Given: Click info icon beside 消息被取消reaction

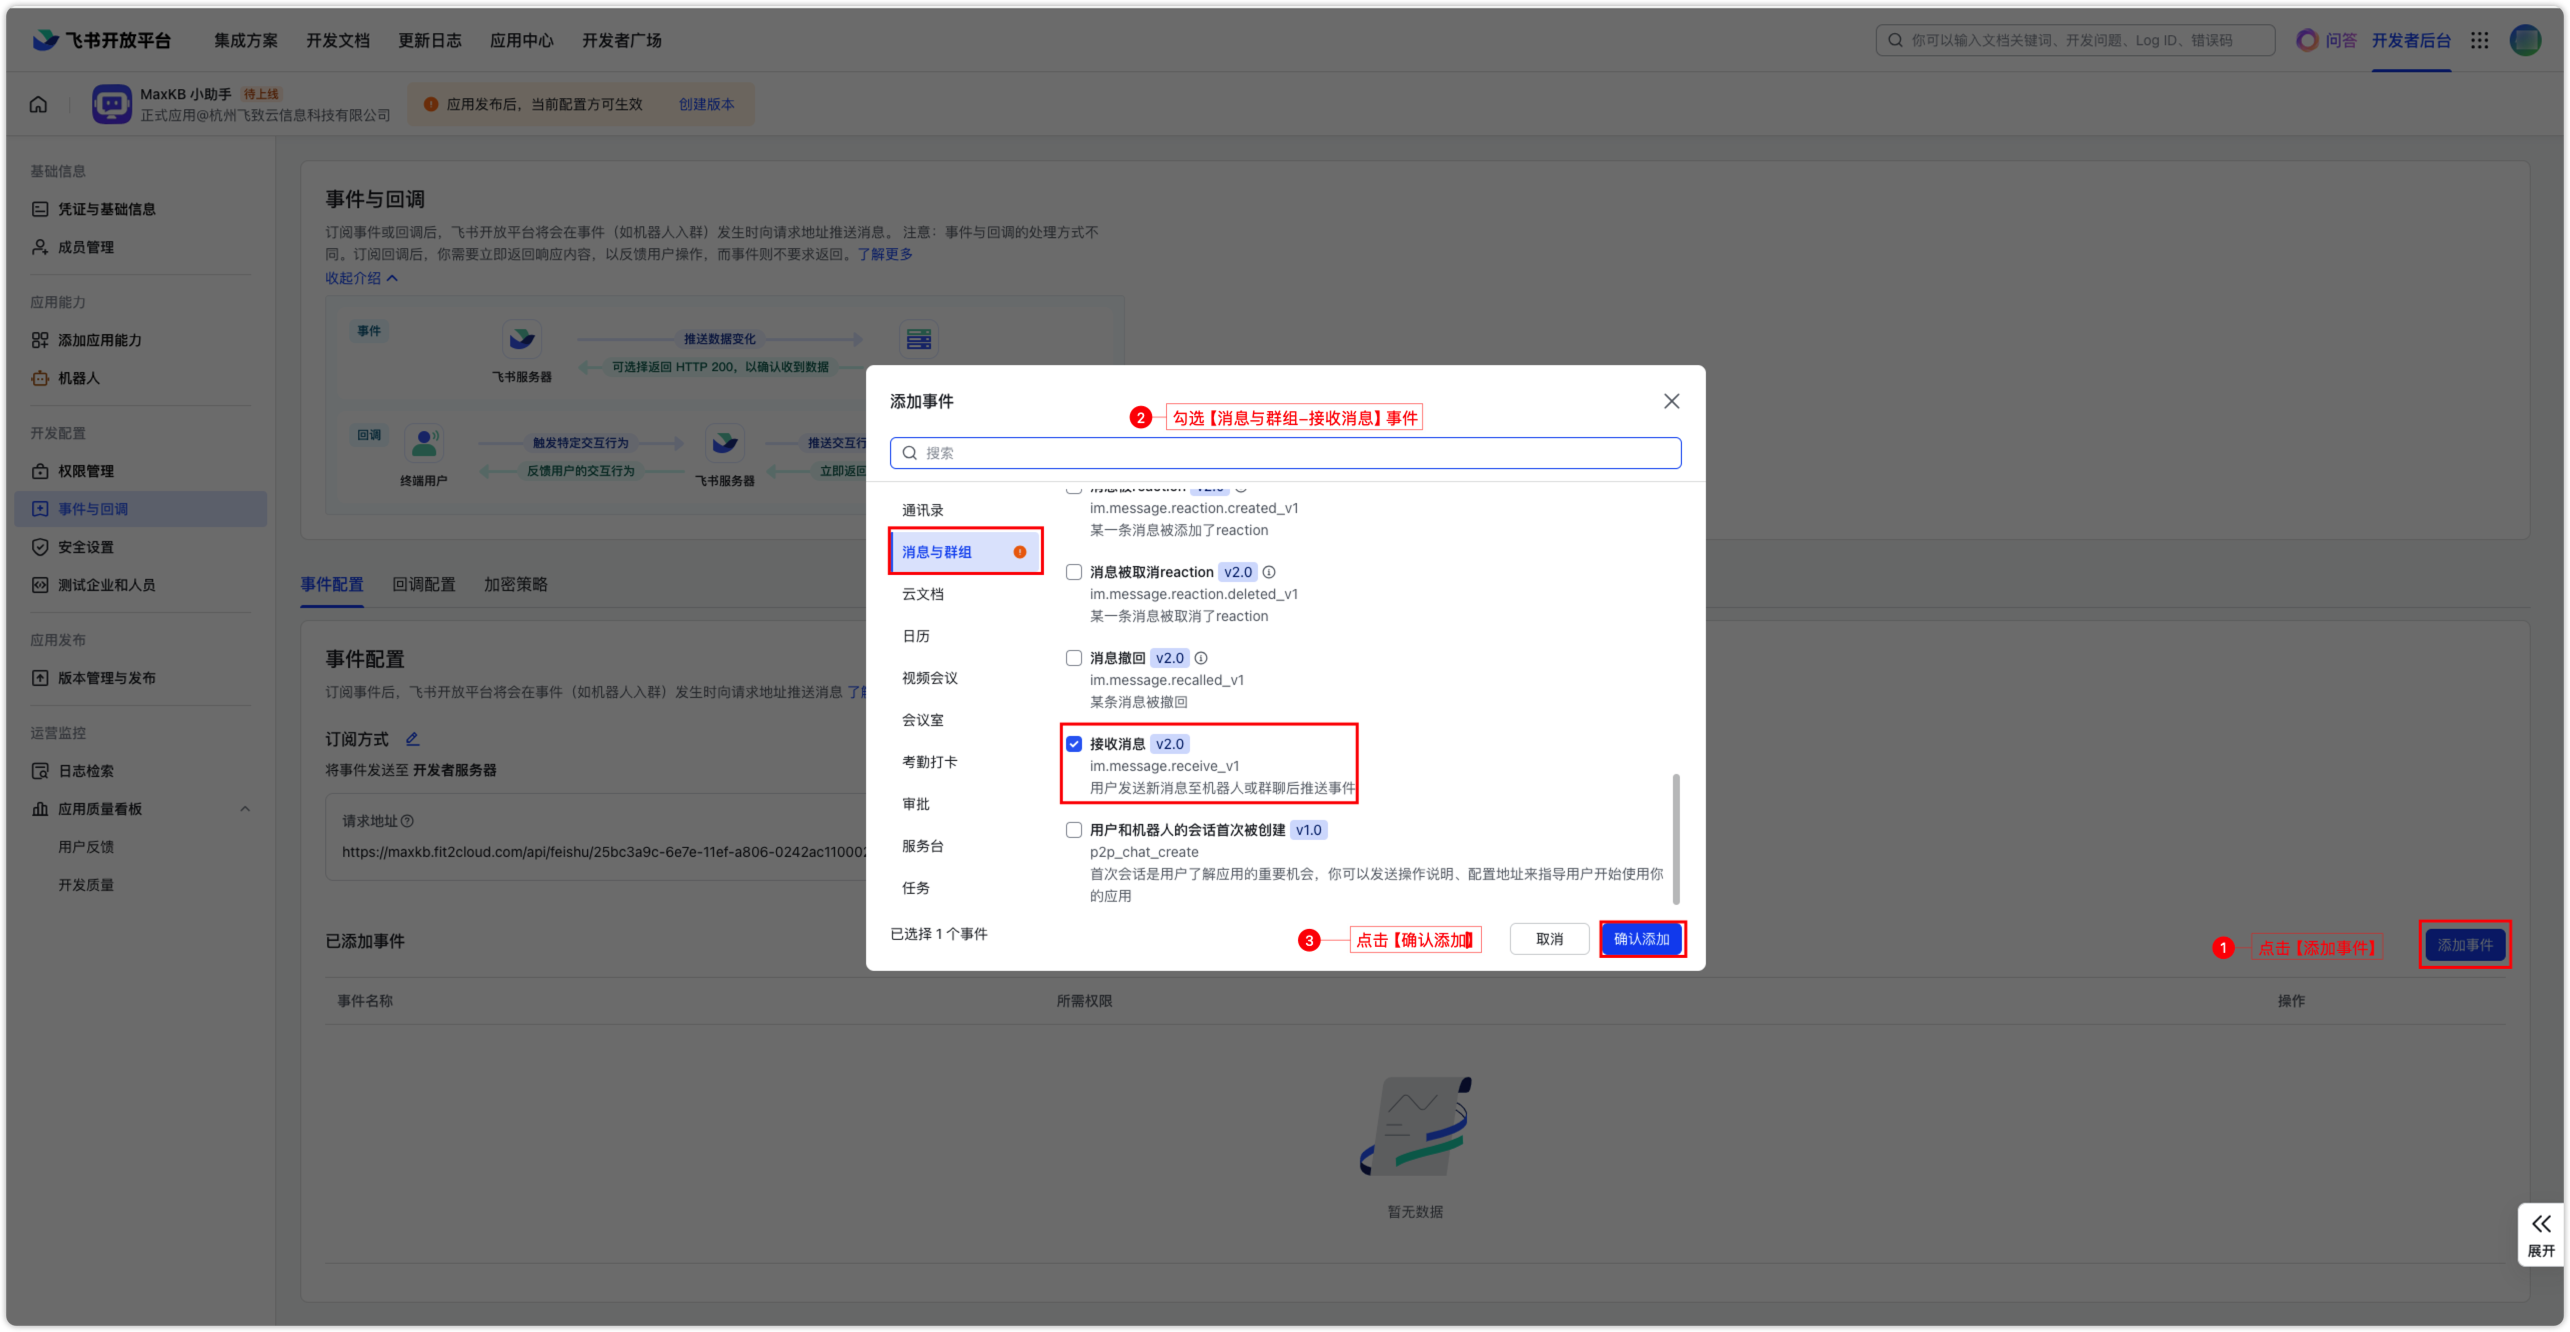Looking at the screenshot, I should click(x=1269, y=572).
